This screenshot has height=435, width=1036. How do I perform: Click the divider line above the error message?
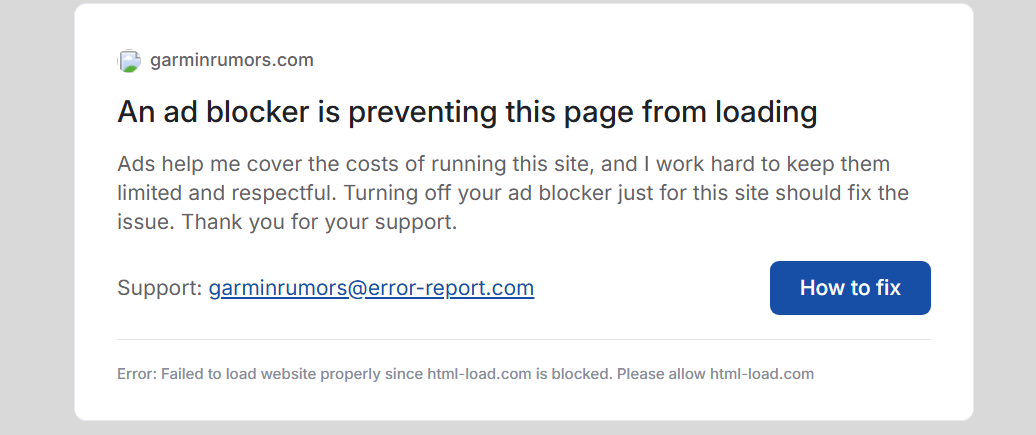tap(523, 340)
